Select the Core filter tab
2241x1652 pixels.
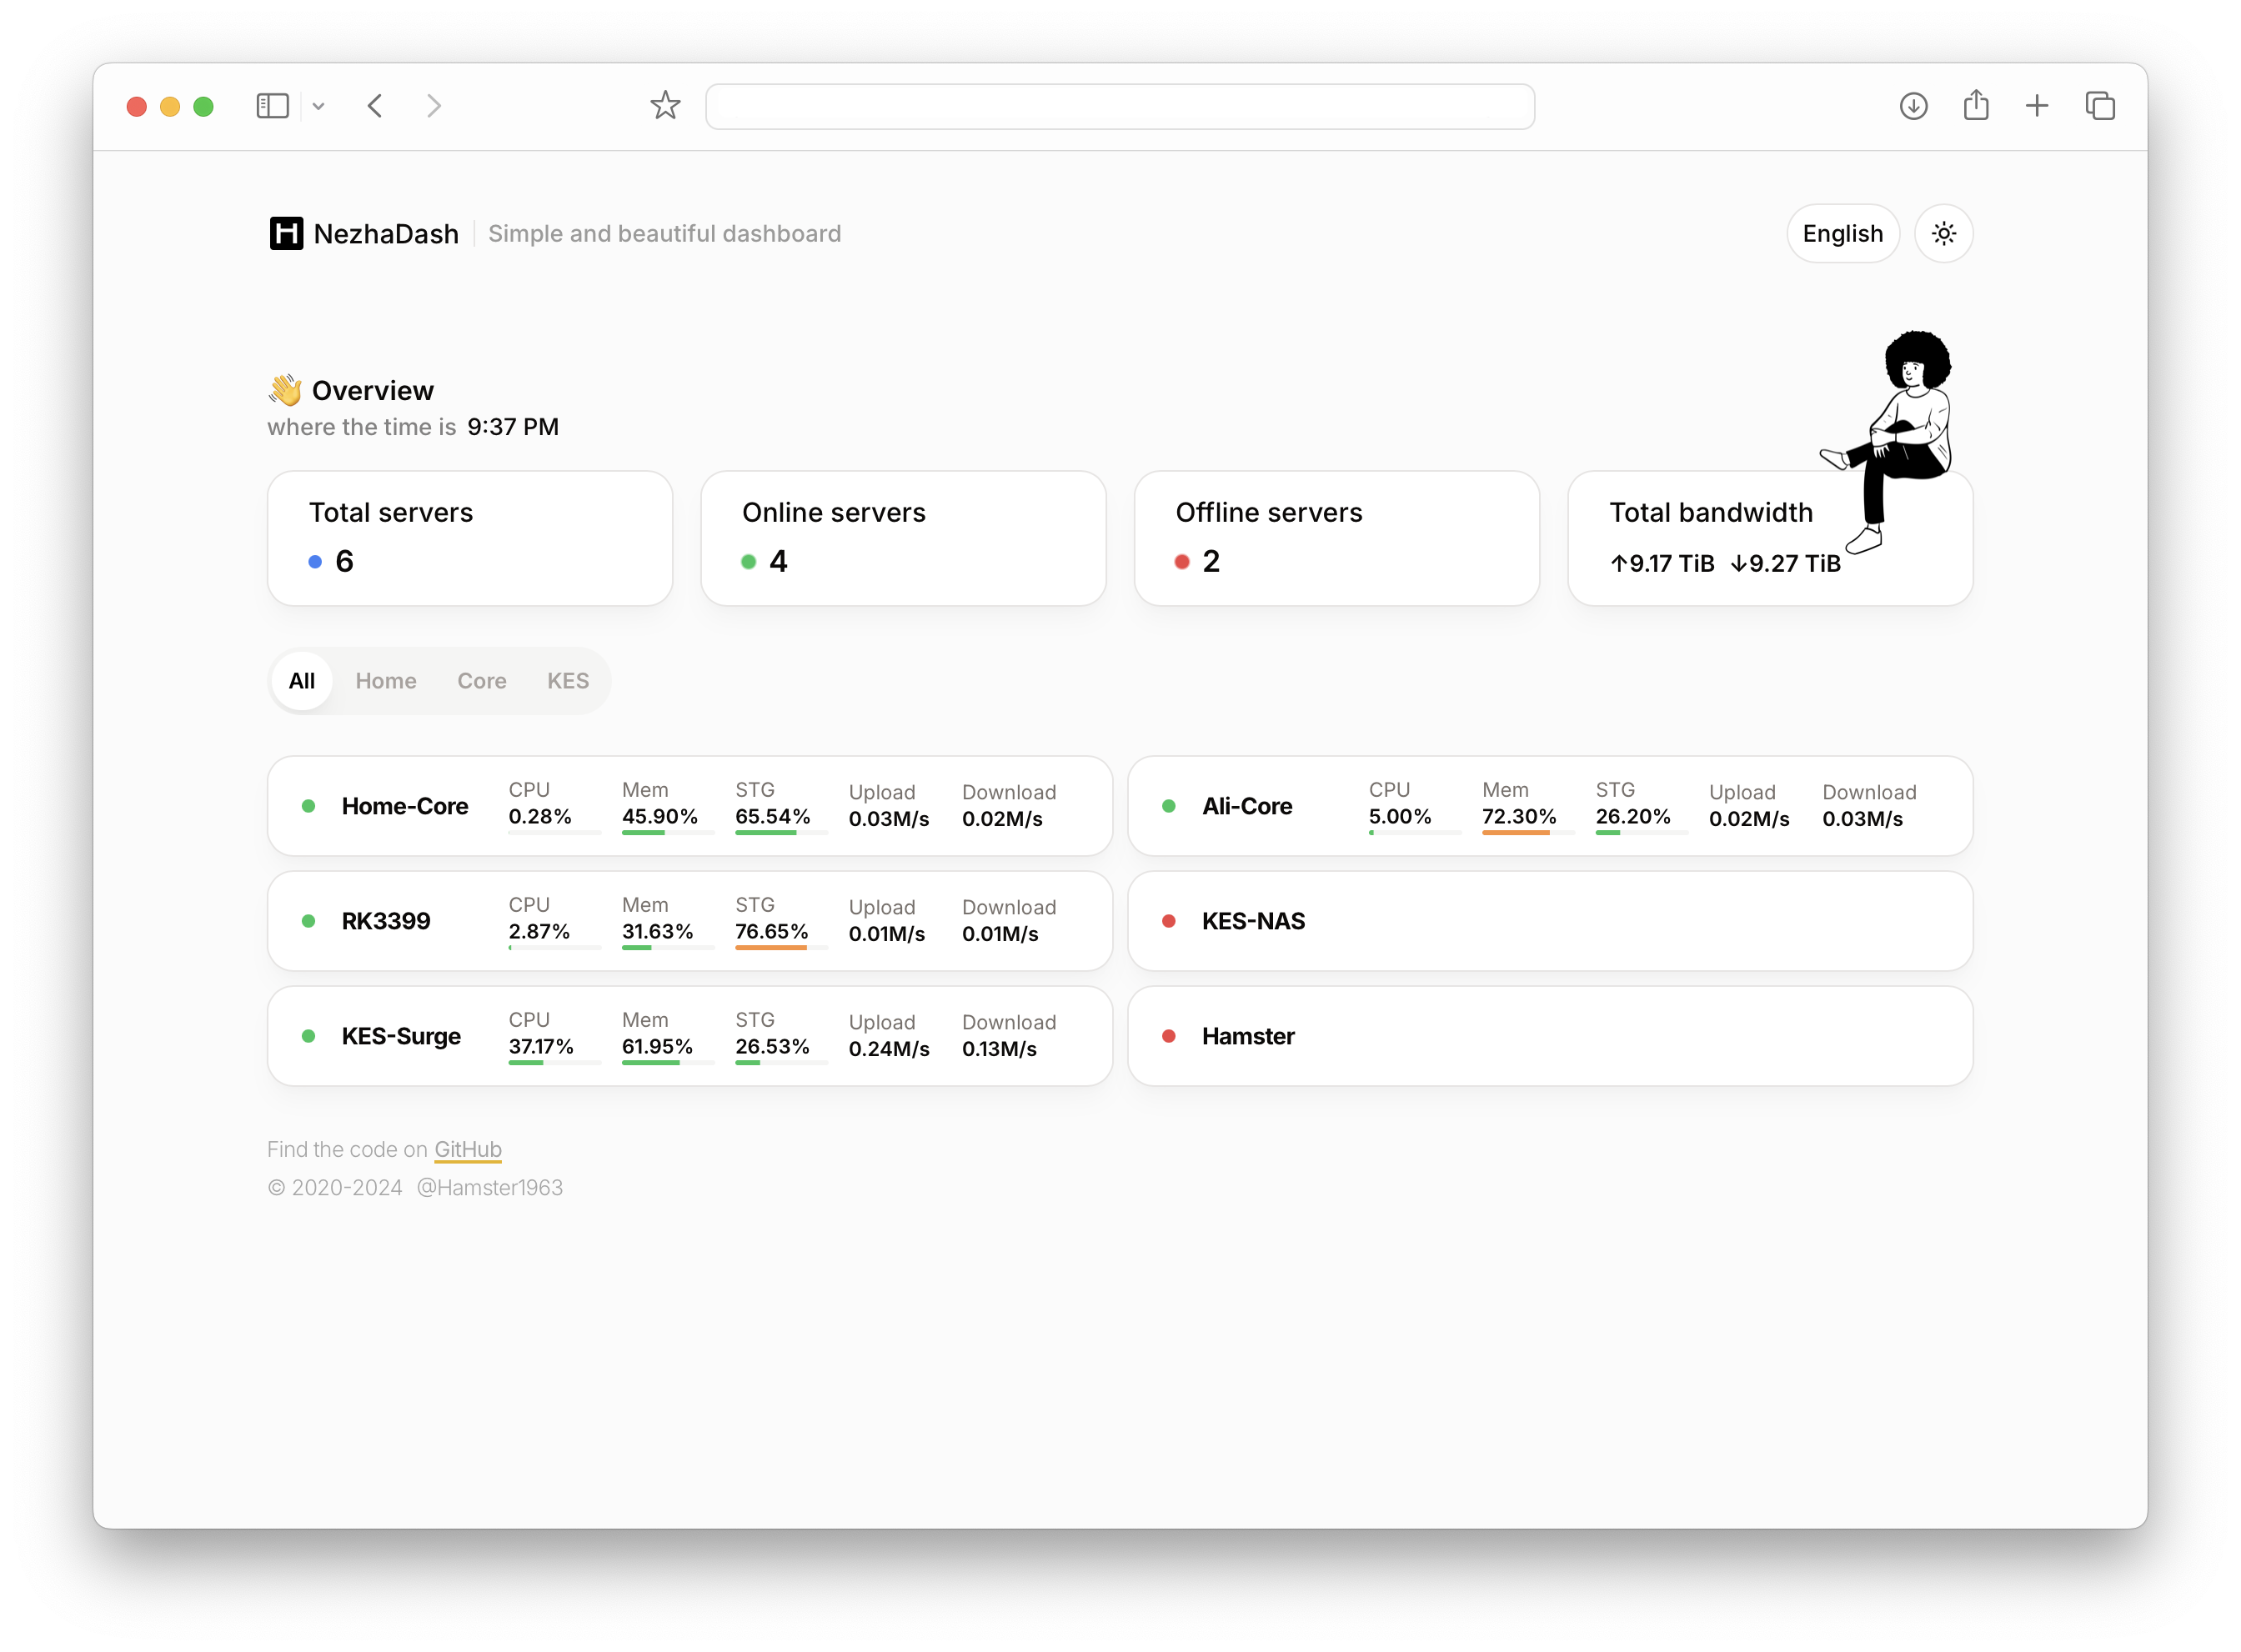coord(481,681)
